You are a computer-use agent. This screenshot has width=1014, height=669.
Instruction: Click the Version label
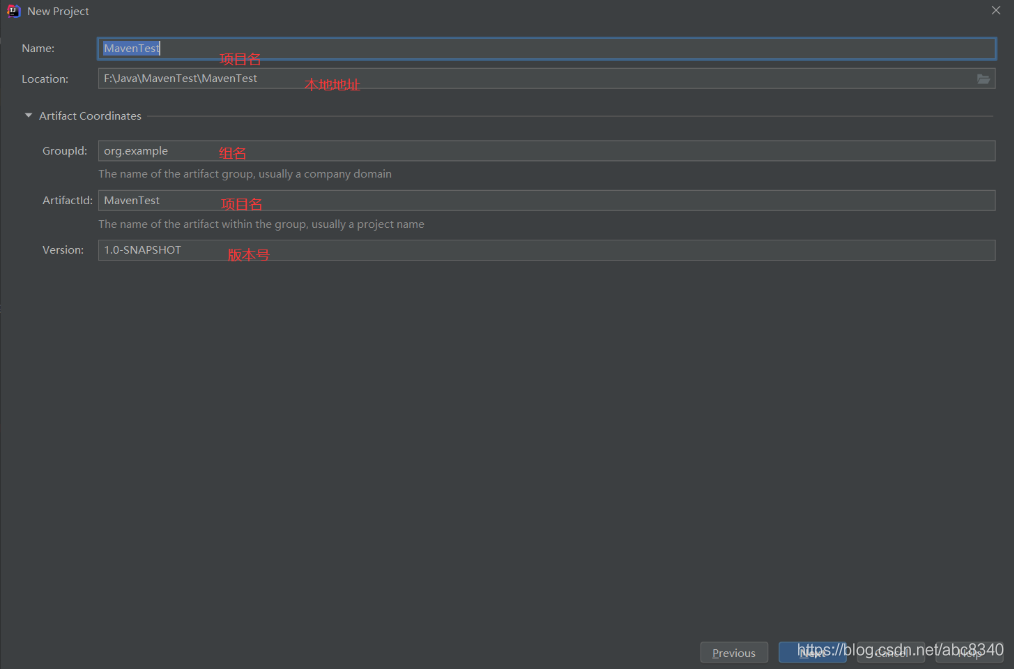(63, 250)
